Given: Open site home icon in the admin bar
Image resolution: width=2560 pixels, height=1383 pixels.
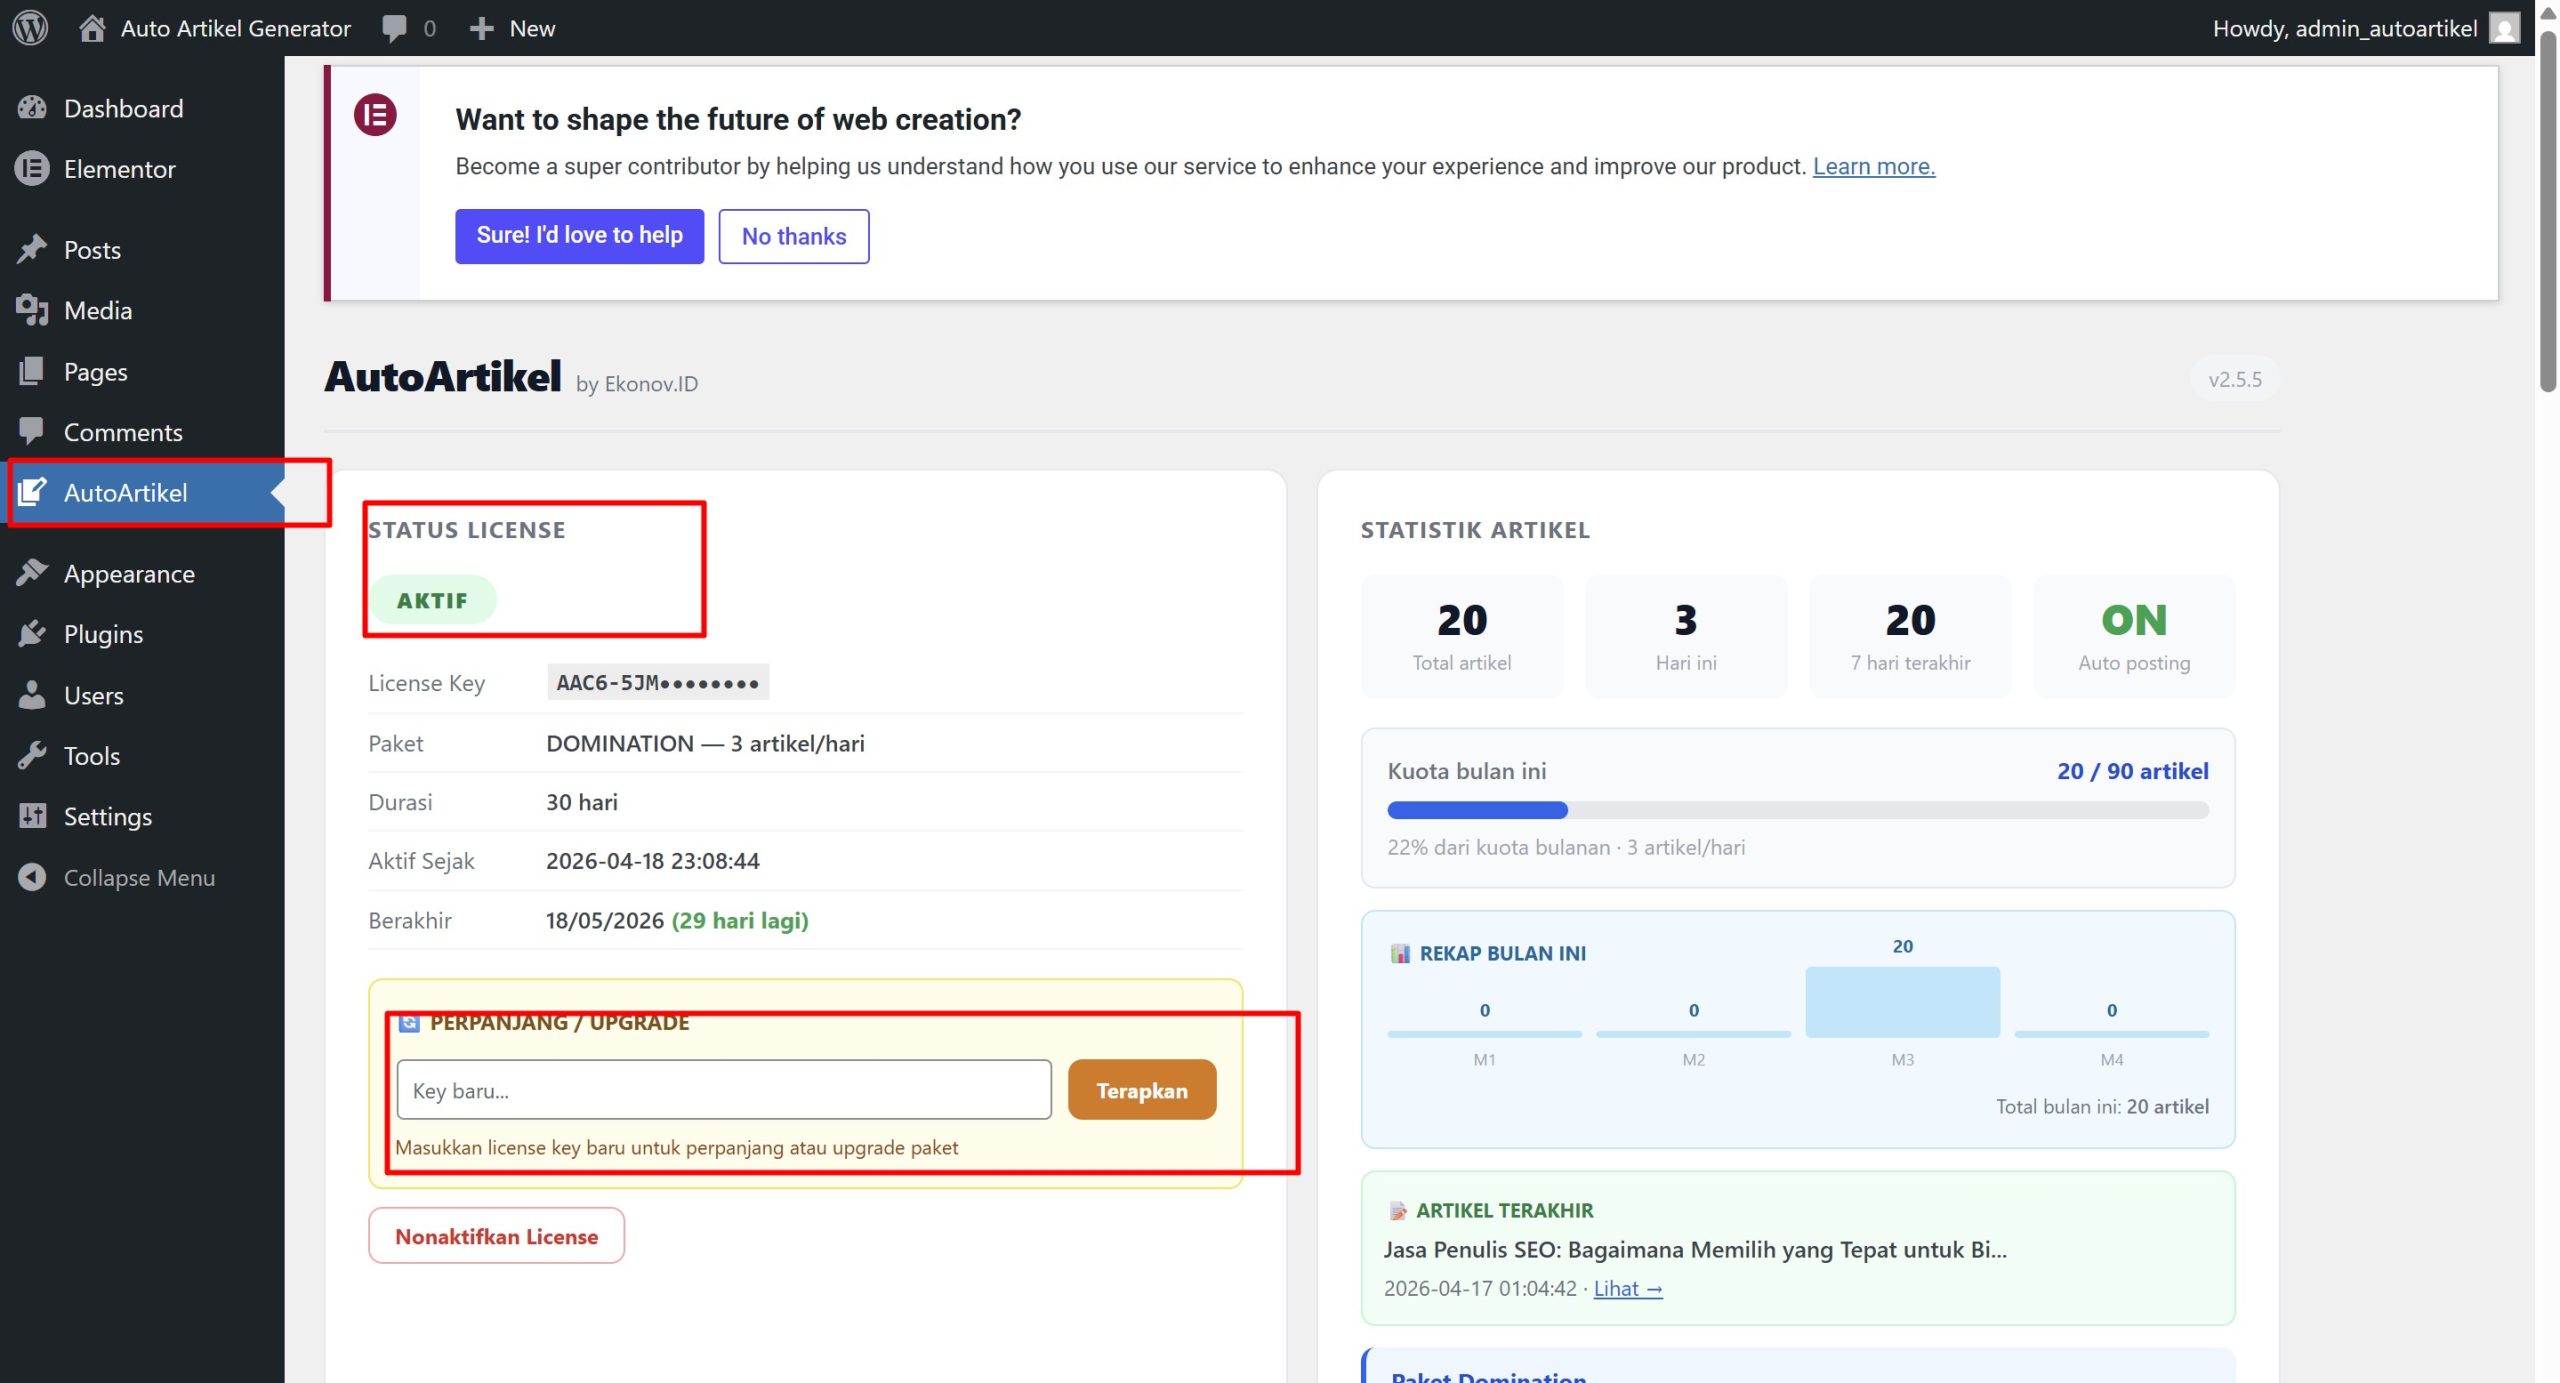Looking at the screenshot, I should click(x=92, y=28).
